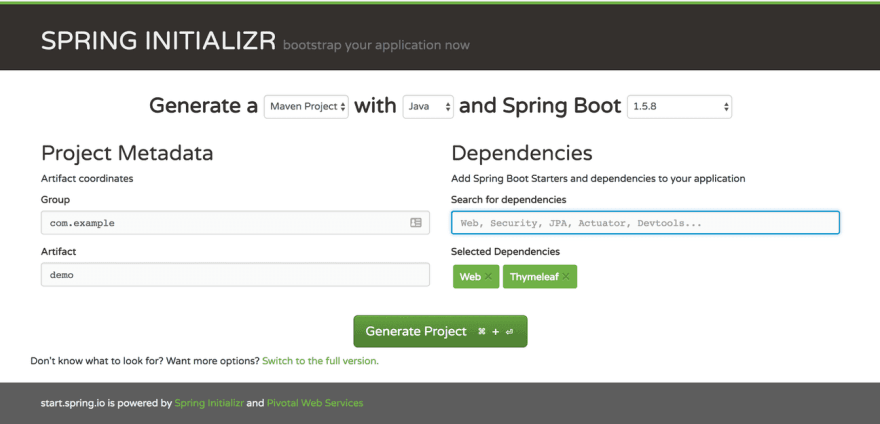The width and height of the screenshot is (880, 424).
Task: Click the Dependencies heading
Action: pyautogui.click(x=521, y=153)
